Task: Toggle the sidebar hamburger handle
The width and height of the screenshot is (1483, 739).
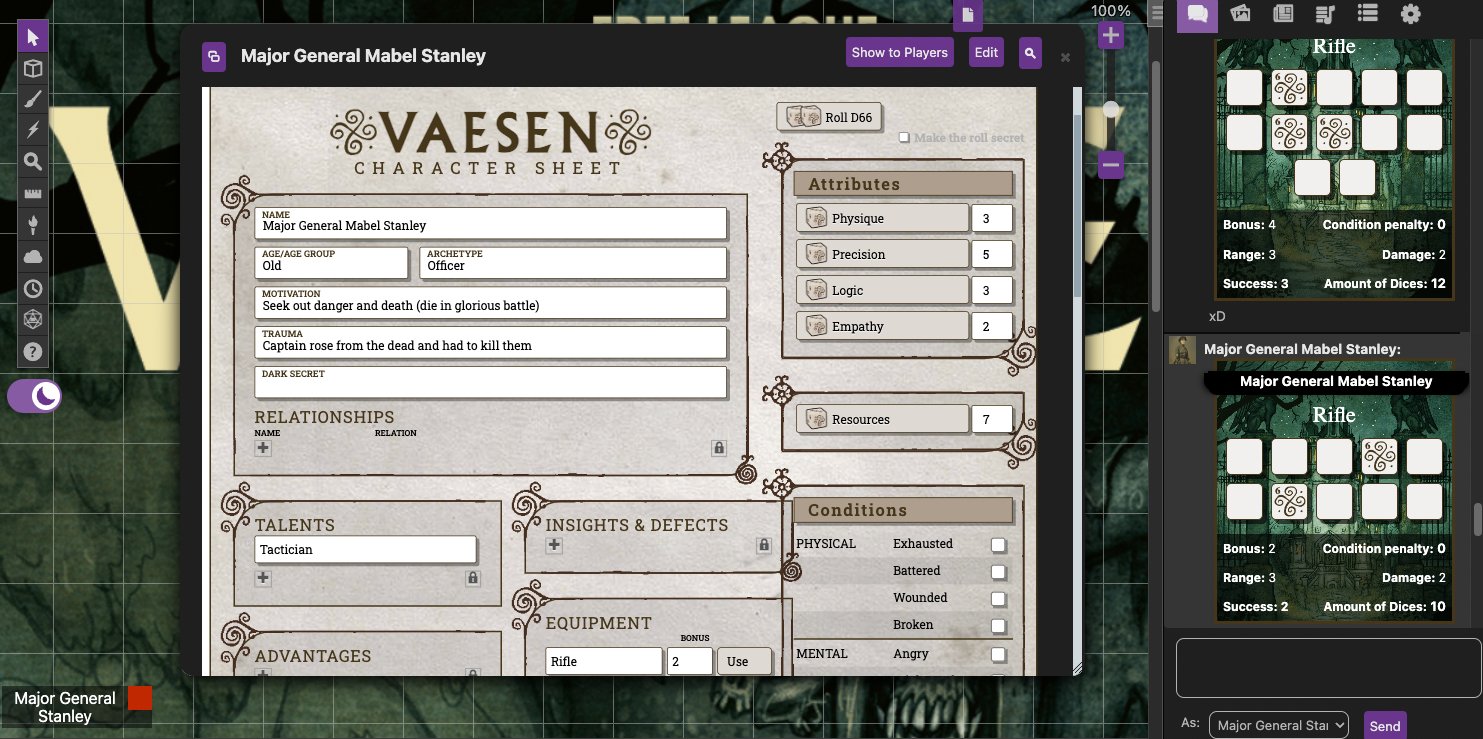Action: click(1158, 13)
